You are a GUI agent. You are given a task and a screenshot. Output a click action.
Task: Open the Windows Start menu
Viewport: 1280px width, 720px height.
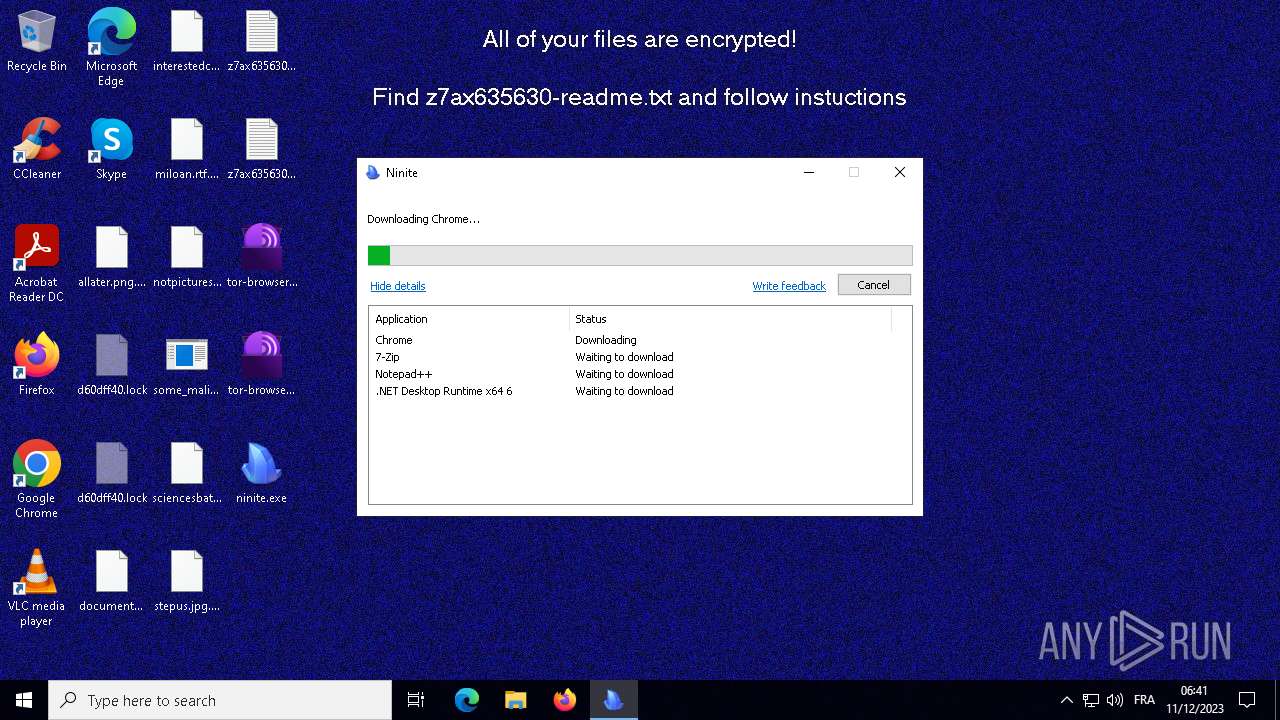coord(24,700)
